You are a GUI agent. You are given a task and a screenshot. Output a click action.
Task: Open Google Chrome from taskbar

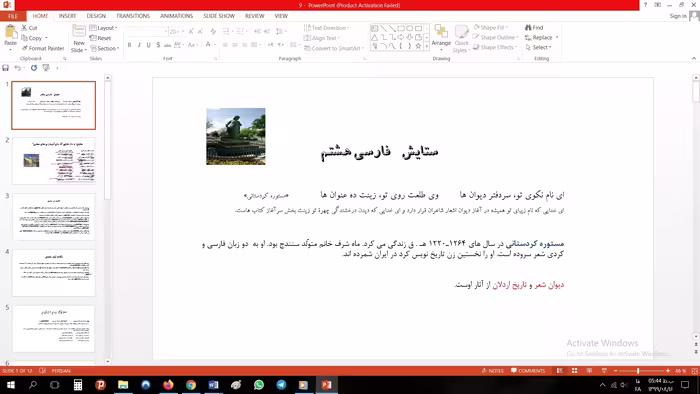click(191, 385)
